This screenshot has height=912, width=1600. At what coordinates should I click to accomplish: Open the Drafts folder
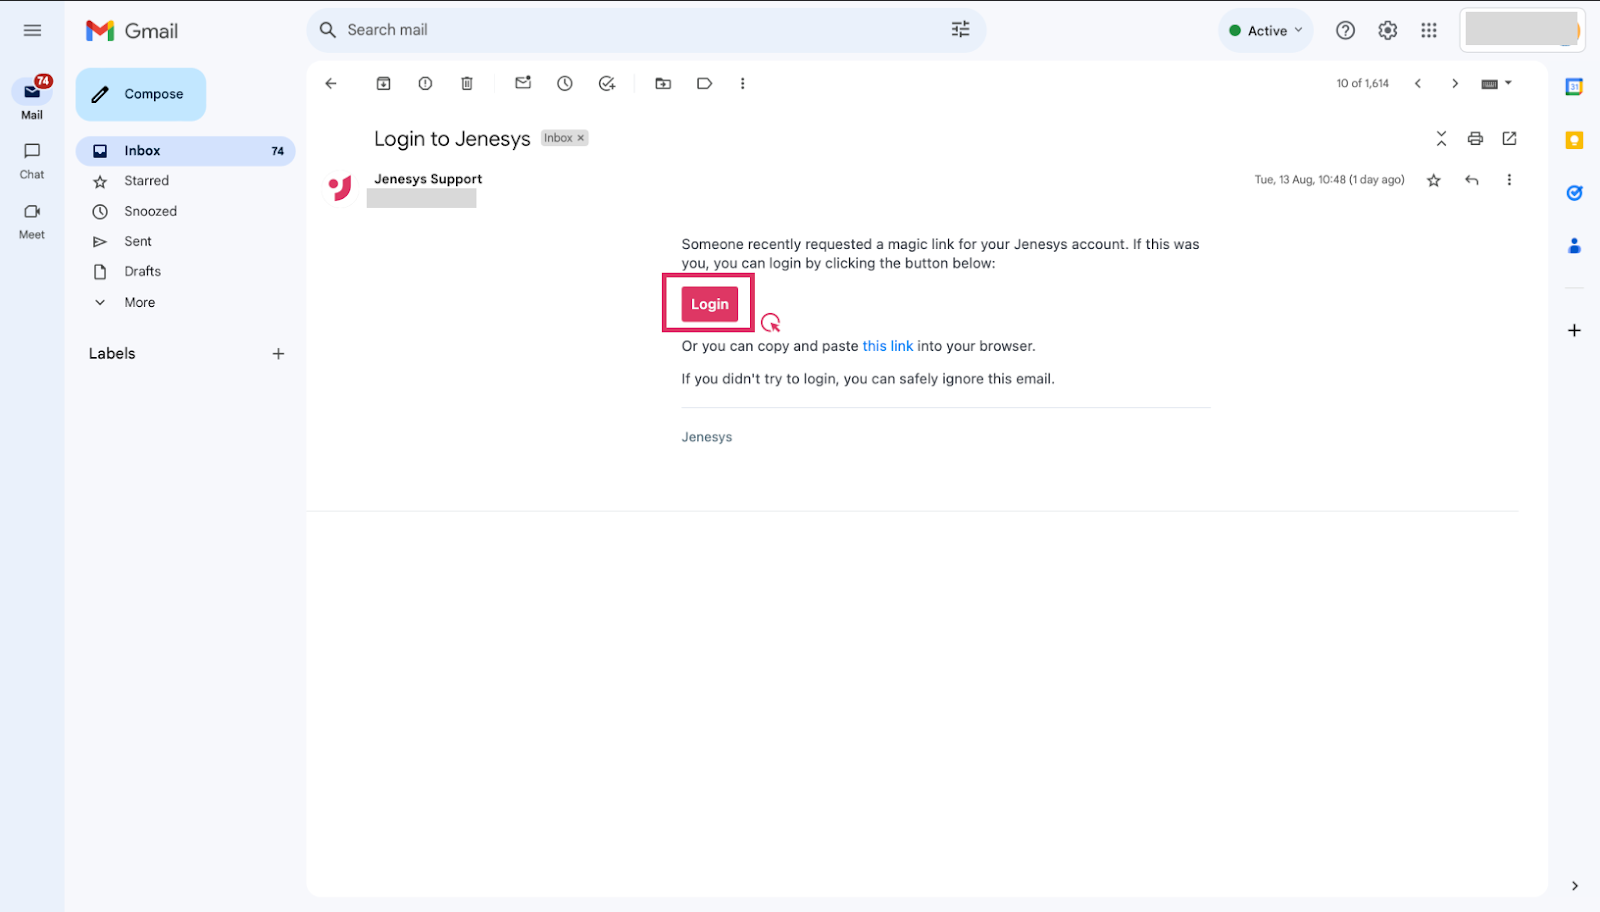click(142, 271)
